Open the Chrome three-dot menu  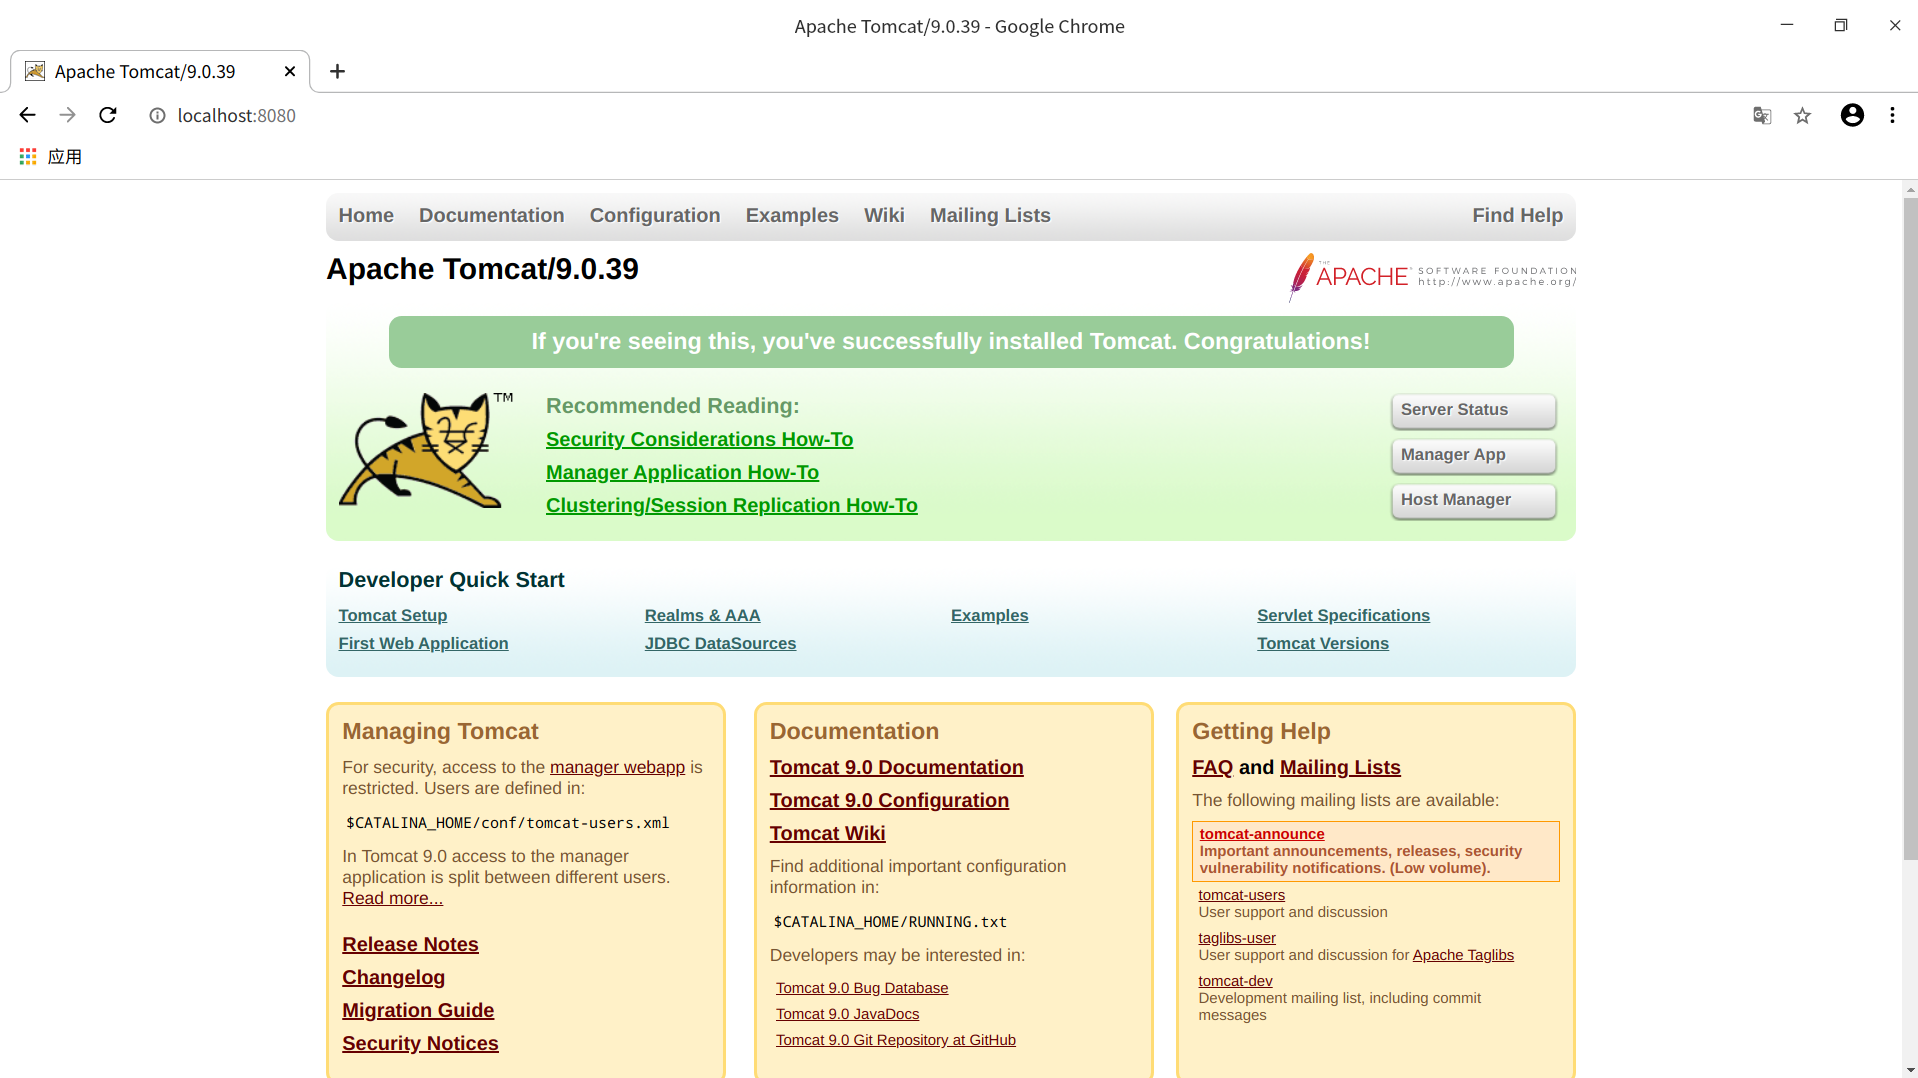(x=1892, y=115)
